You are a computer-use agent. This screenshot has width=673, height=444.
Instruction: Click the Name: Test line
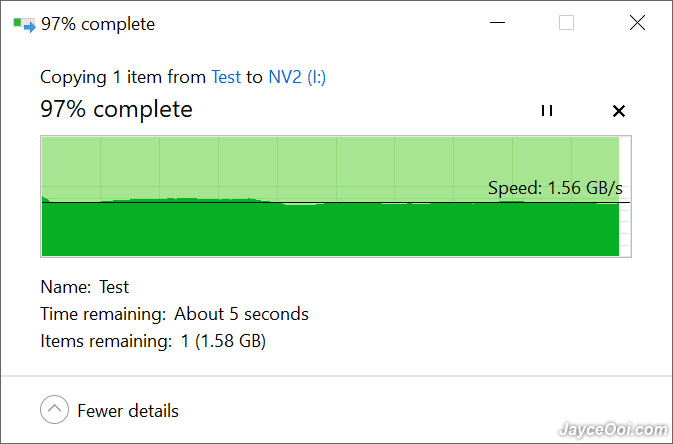pos(85,287)
